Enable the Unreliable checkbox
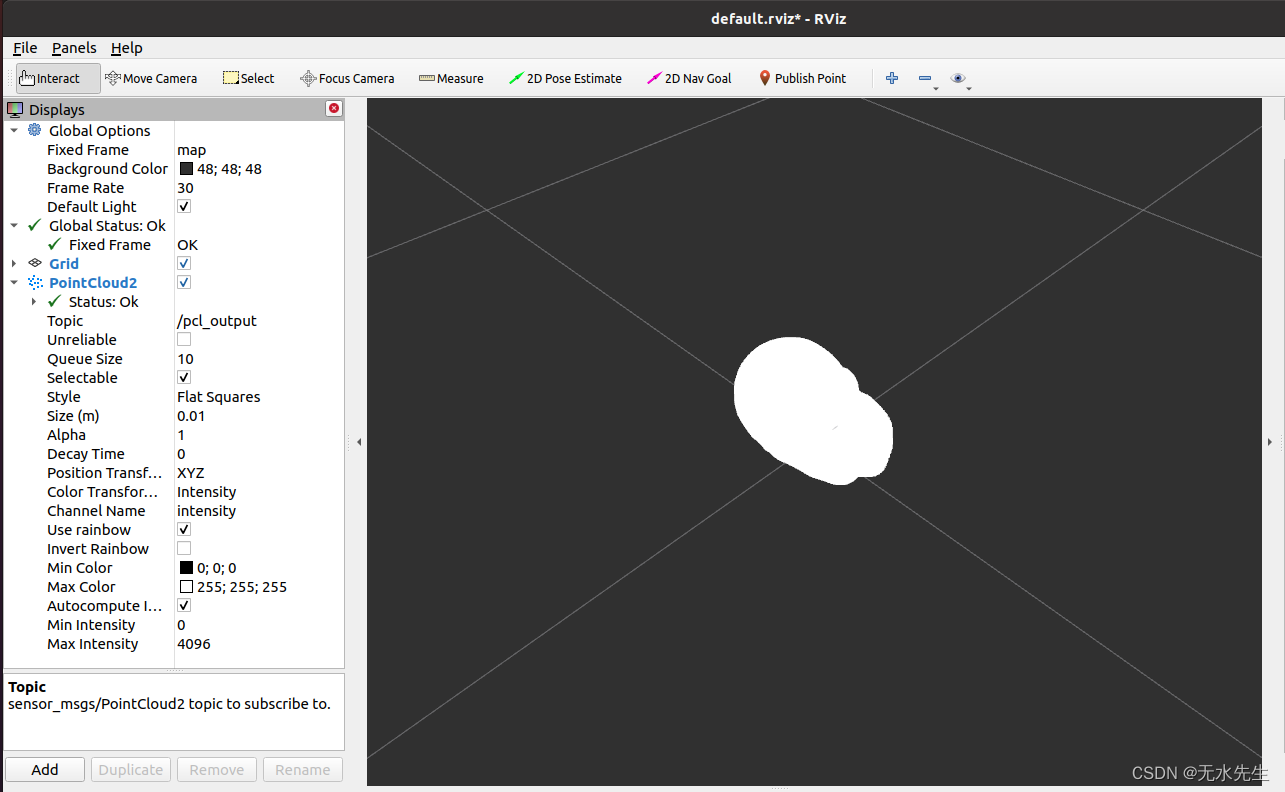 click(x=184, y=339)
